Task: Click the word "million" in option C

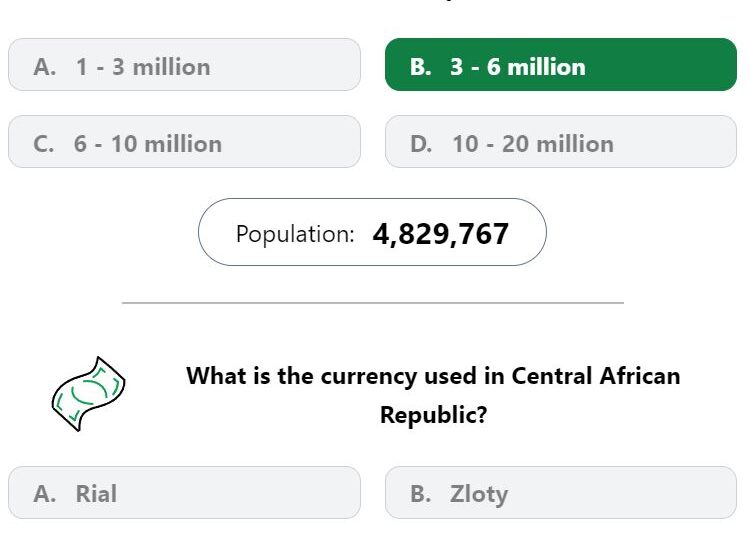Action: pos(182,144)
